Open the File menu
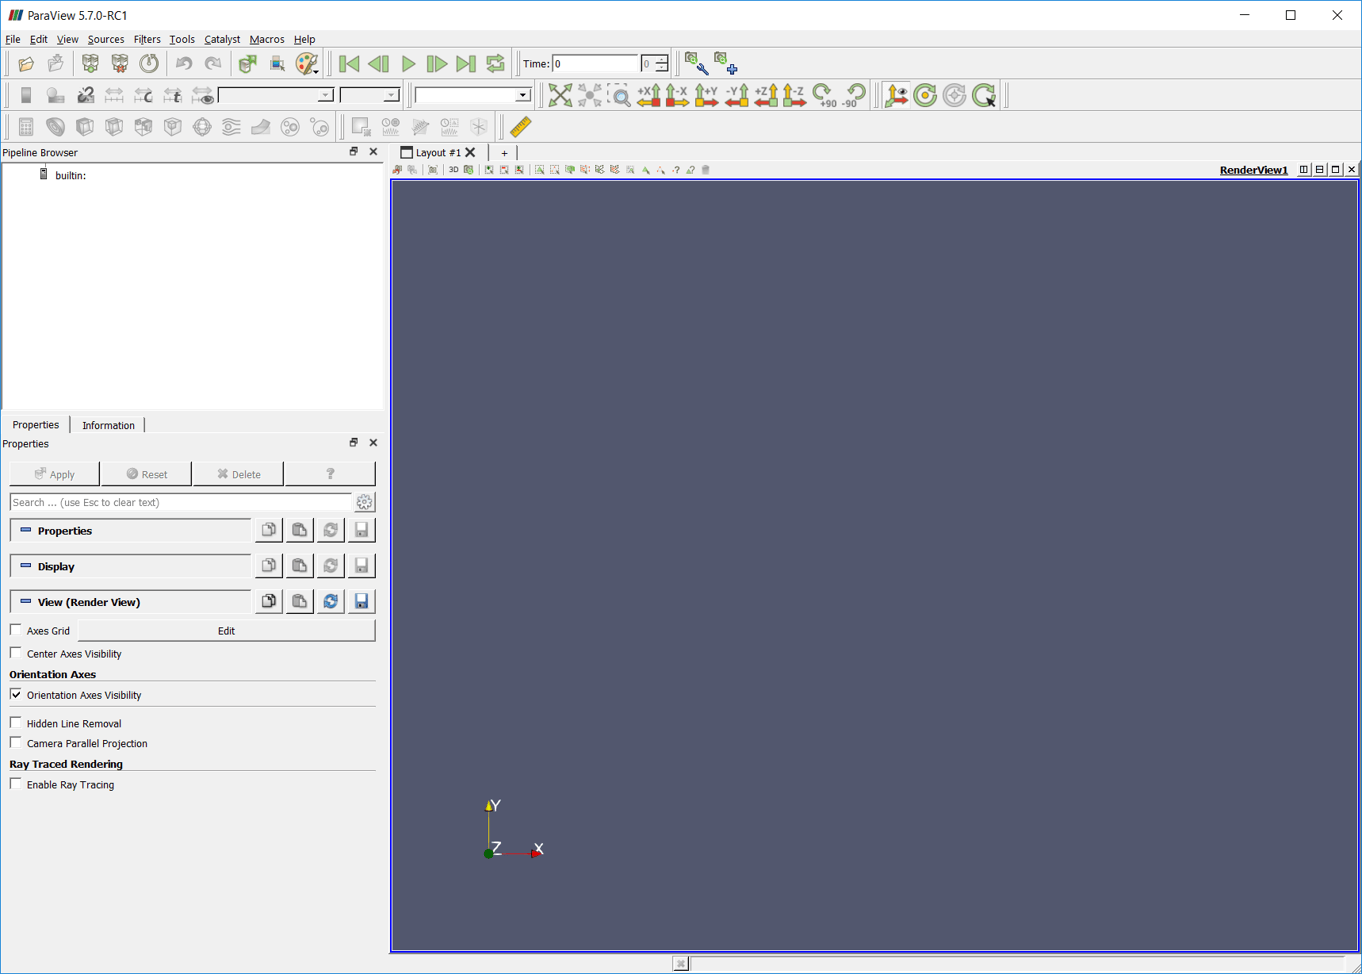This screenshot has height=974, width=1362. 13,39
